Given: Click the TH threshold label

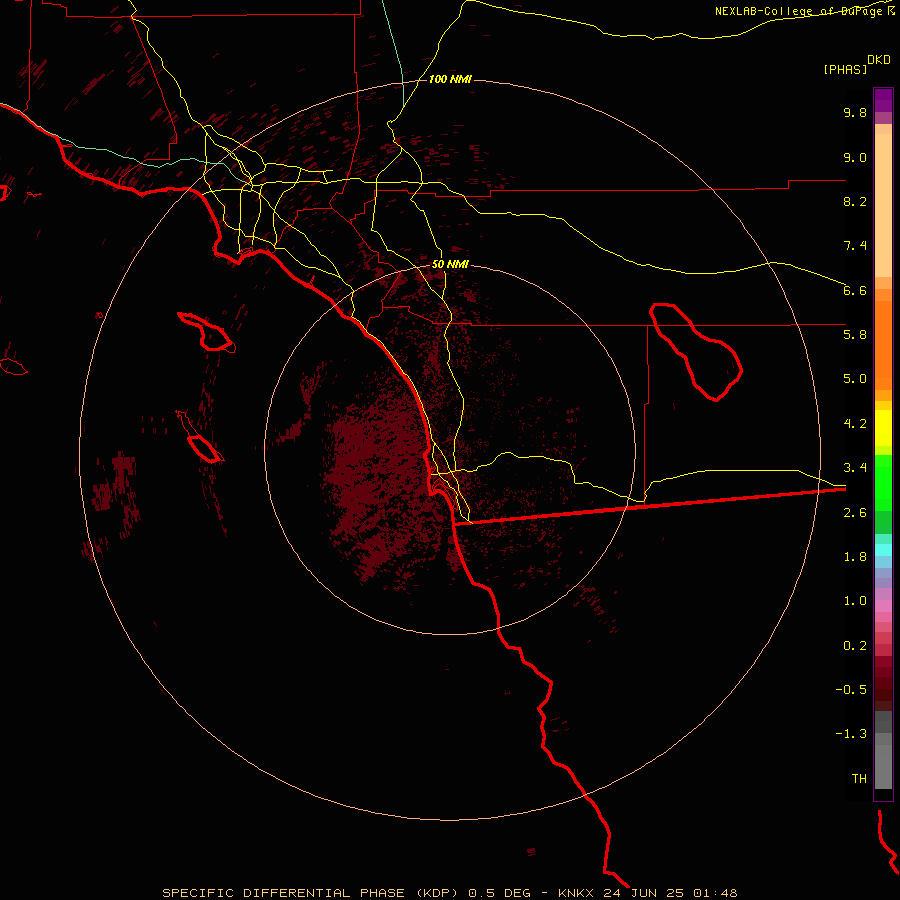Looking at the screenshot, I should [859, 779].
